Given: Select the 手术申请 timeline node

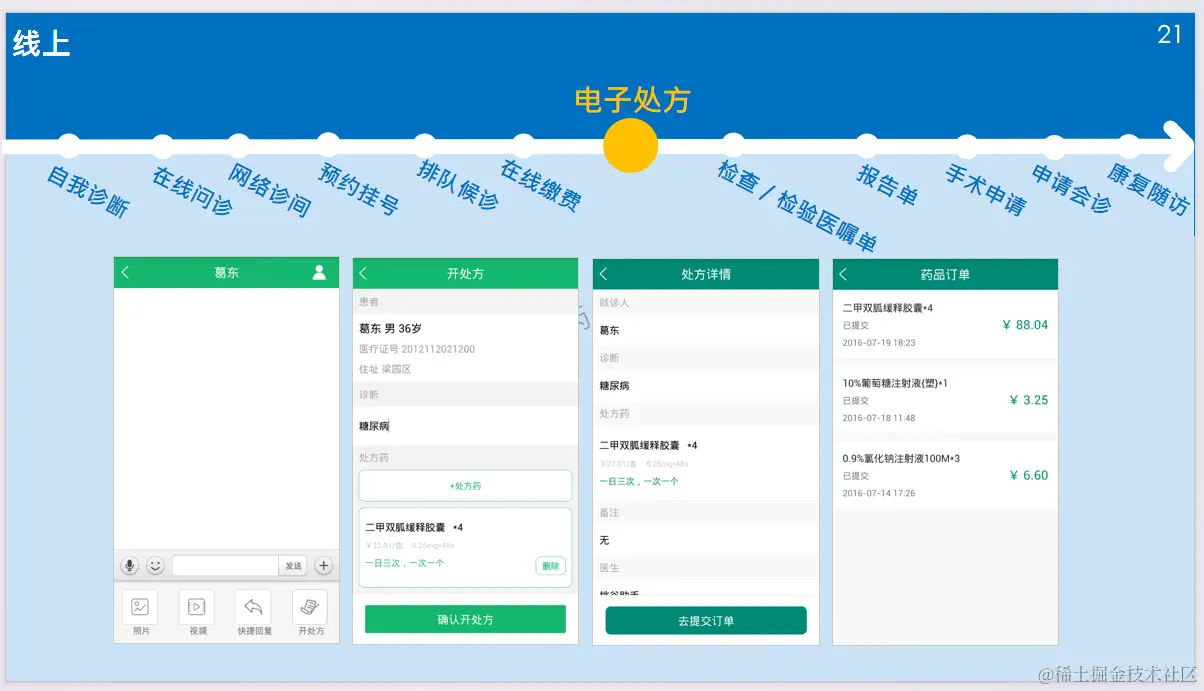Looking at the screenshot, I should [966, 146].
